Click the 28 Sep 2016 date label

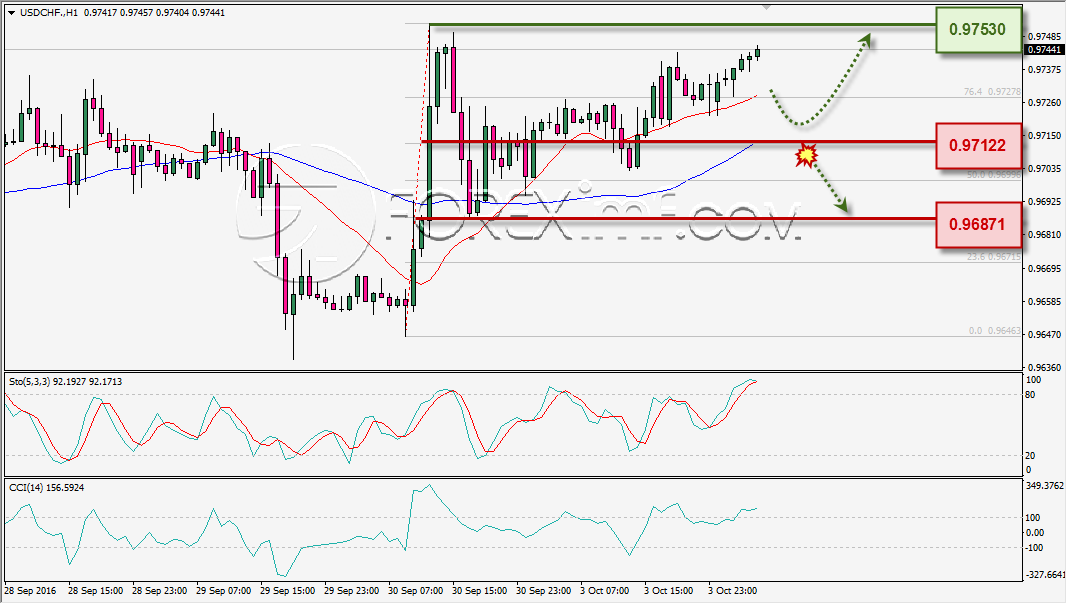tap(30, 590)
